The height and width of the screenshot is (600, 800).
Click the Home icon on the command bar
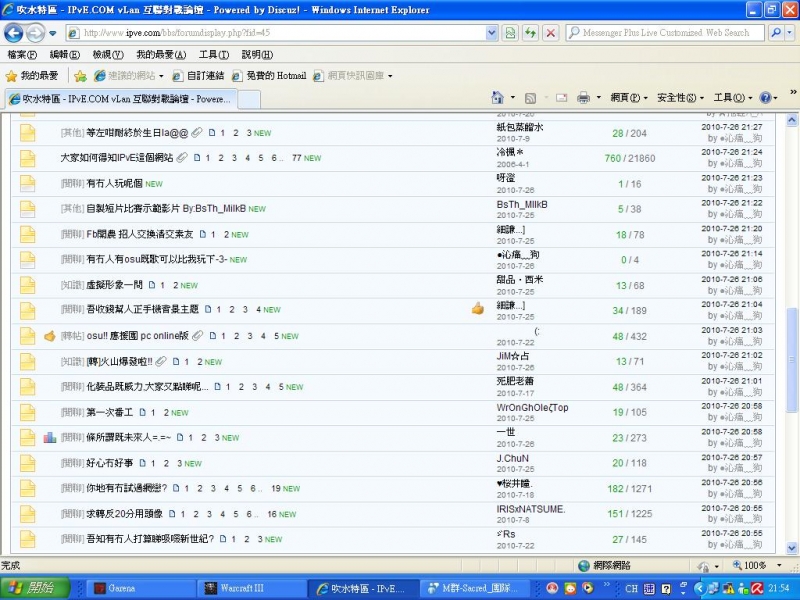(x=496, y=98)
